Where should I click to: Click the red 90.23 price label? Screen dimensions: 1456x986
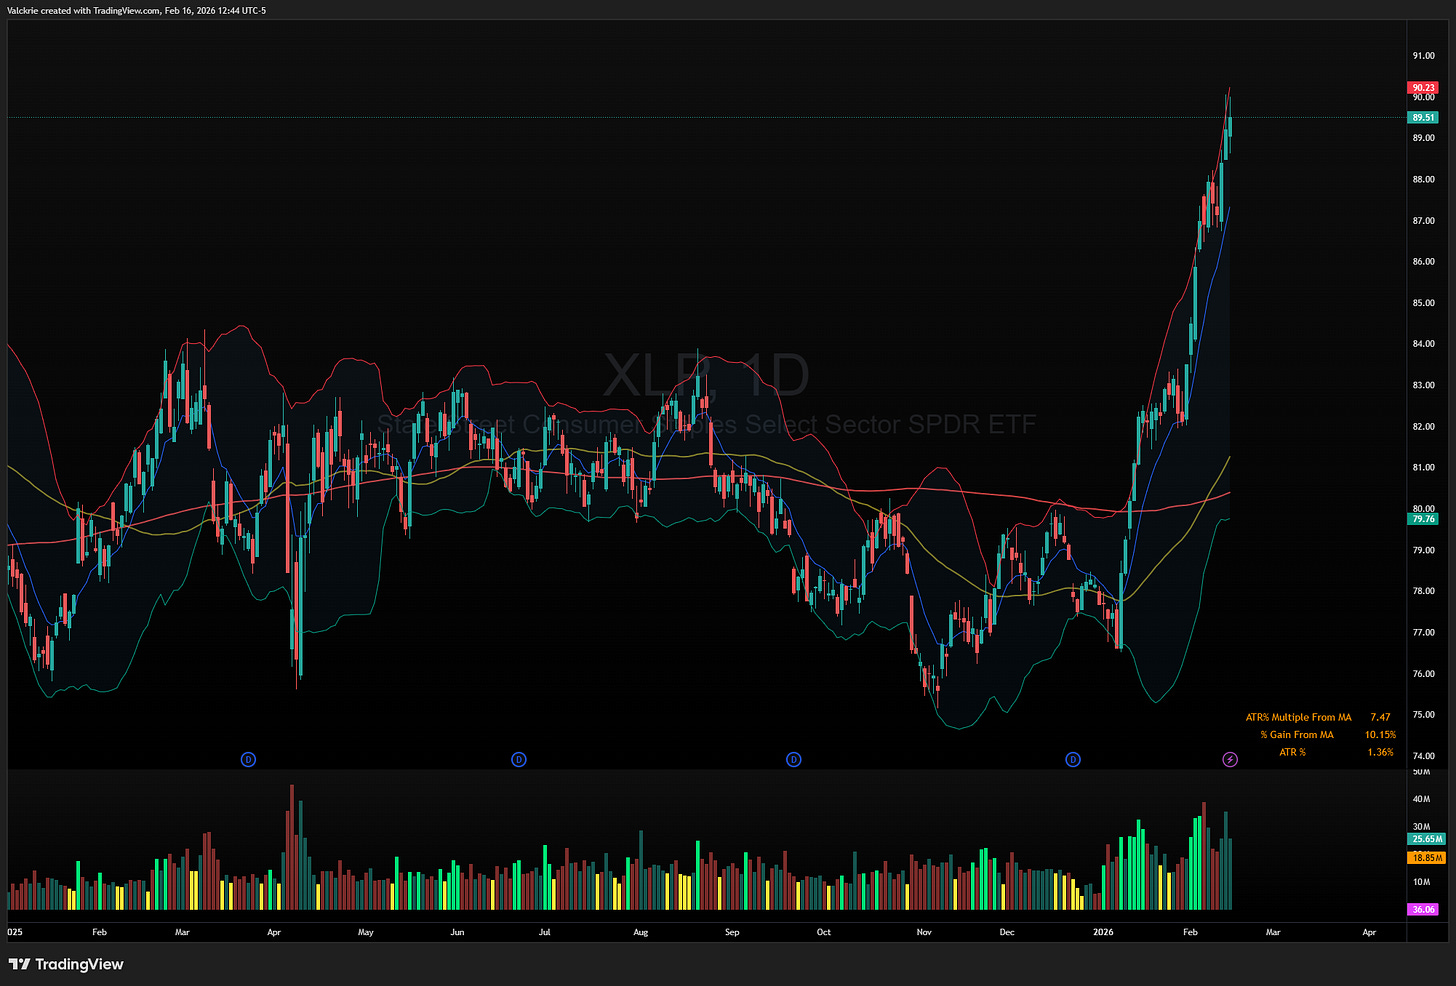pyautogui.click(x=1423, y=88)
